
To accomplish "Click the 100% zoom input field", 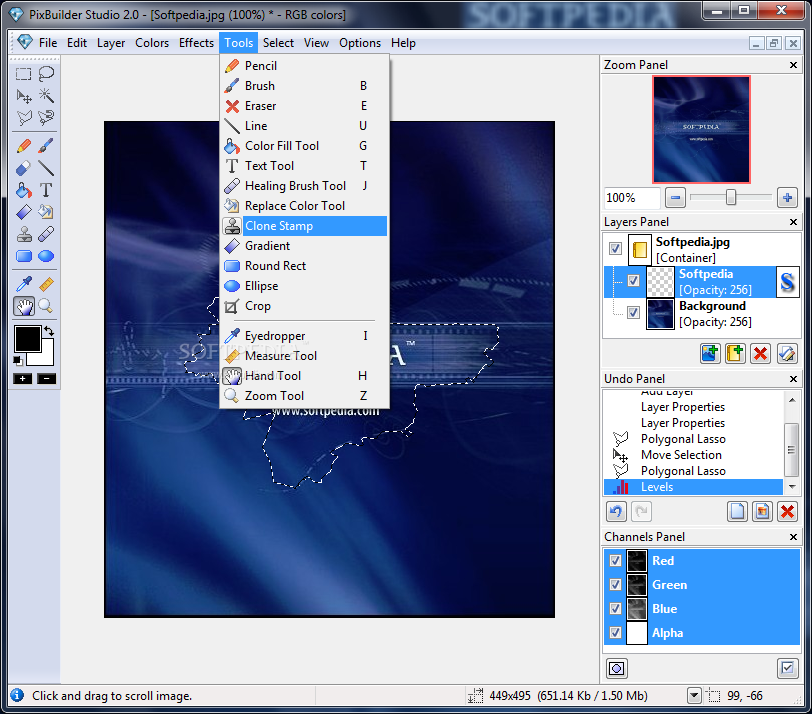I will click(631, 198).
